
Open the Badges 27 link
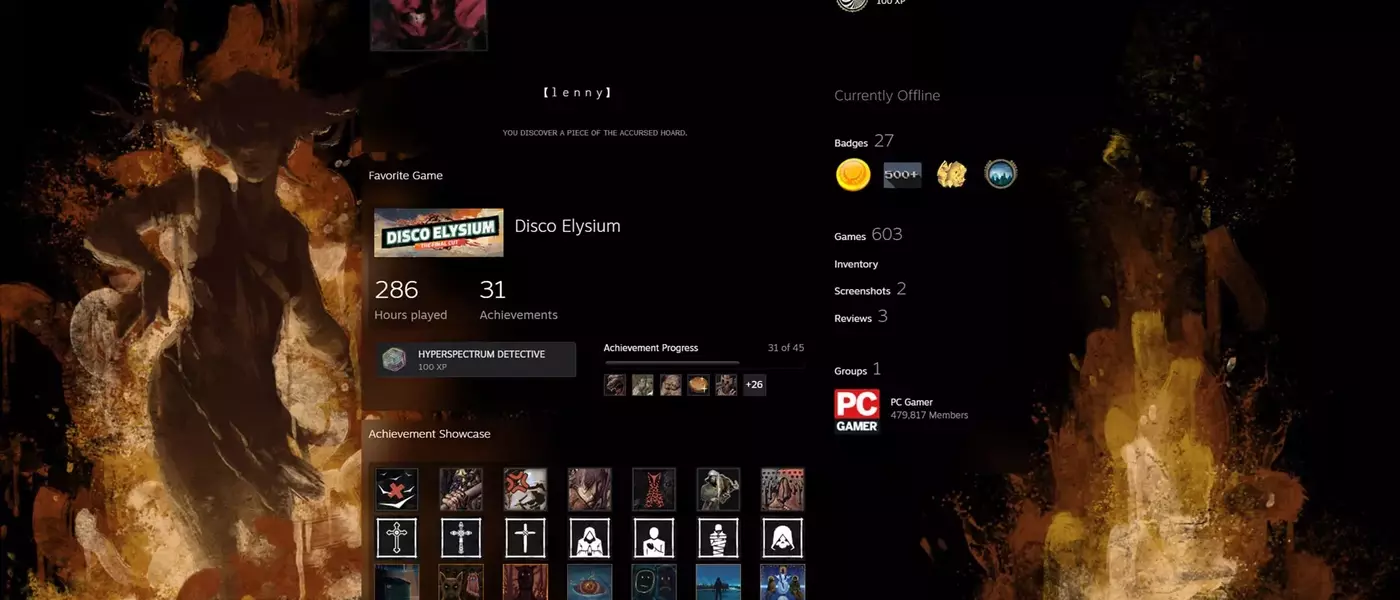click(864, 141)
